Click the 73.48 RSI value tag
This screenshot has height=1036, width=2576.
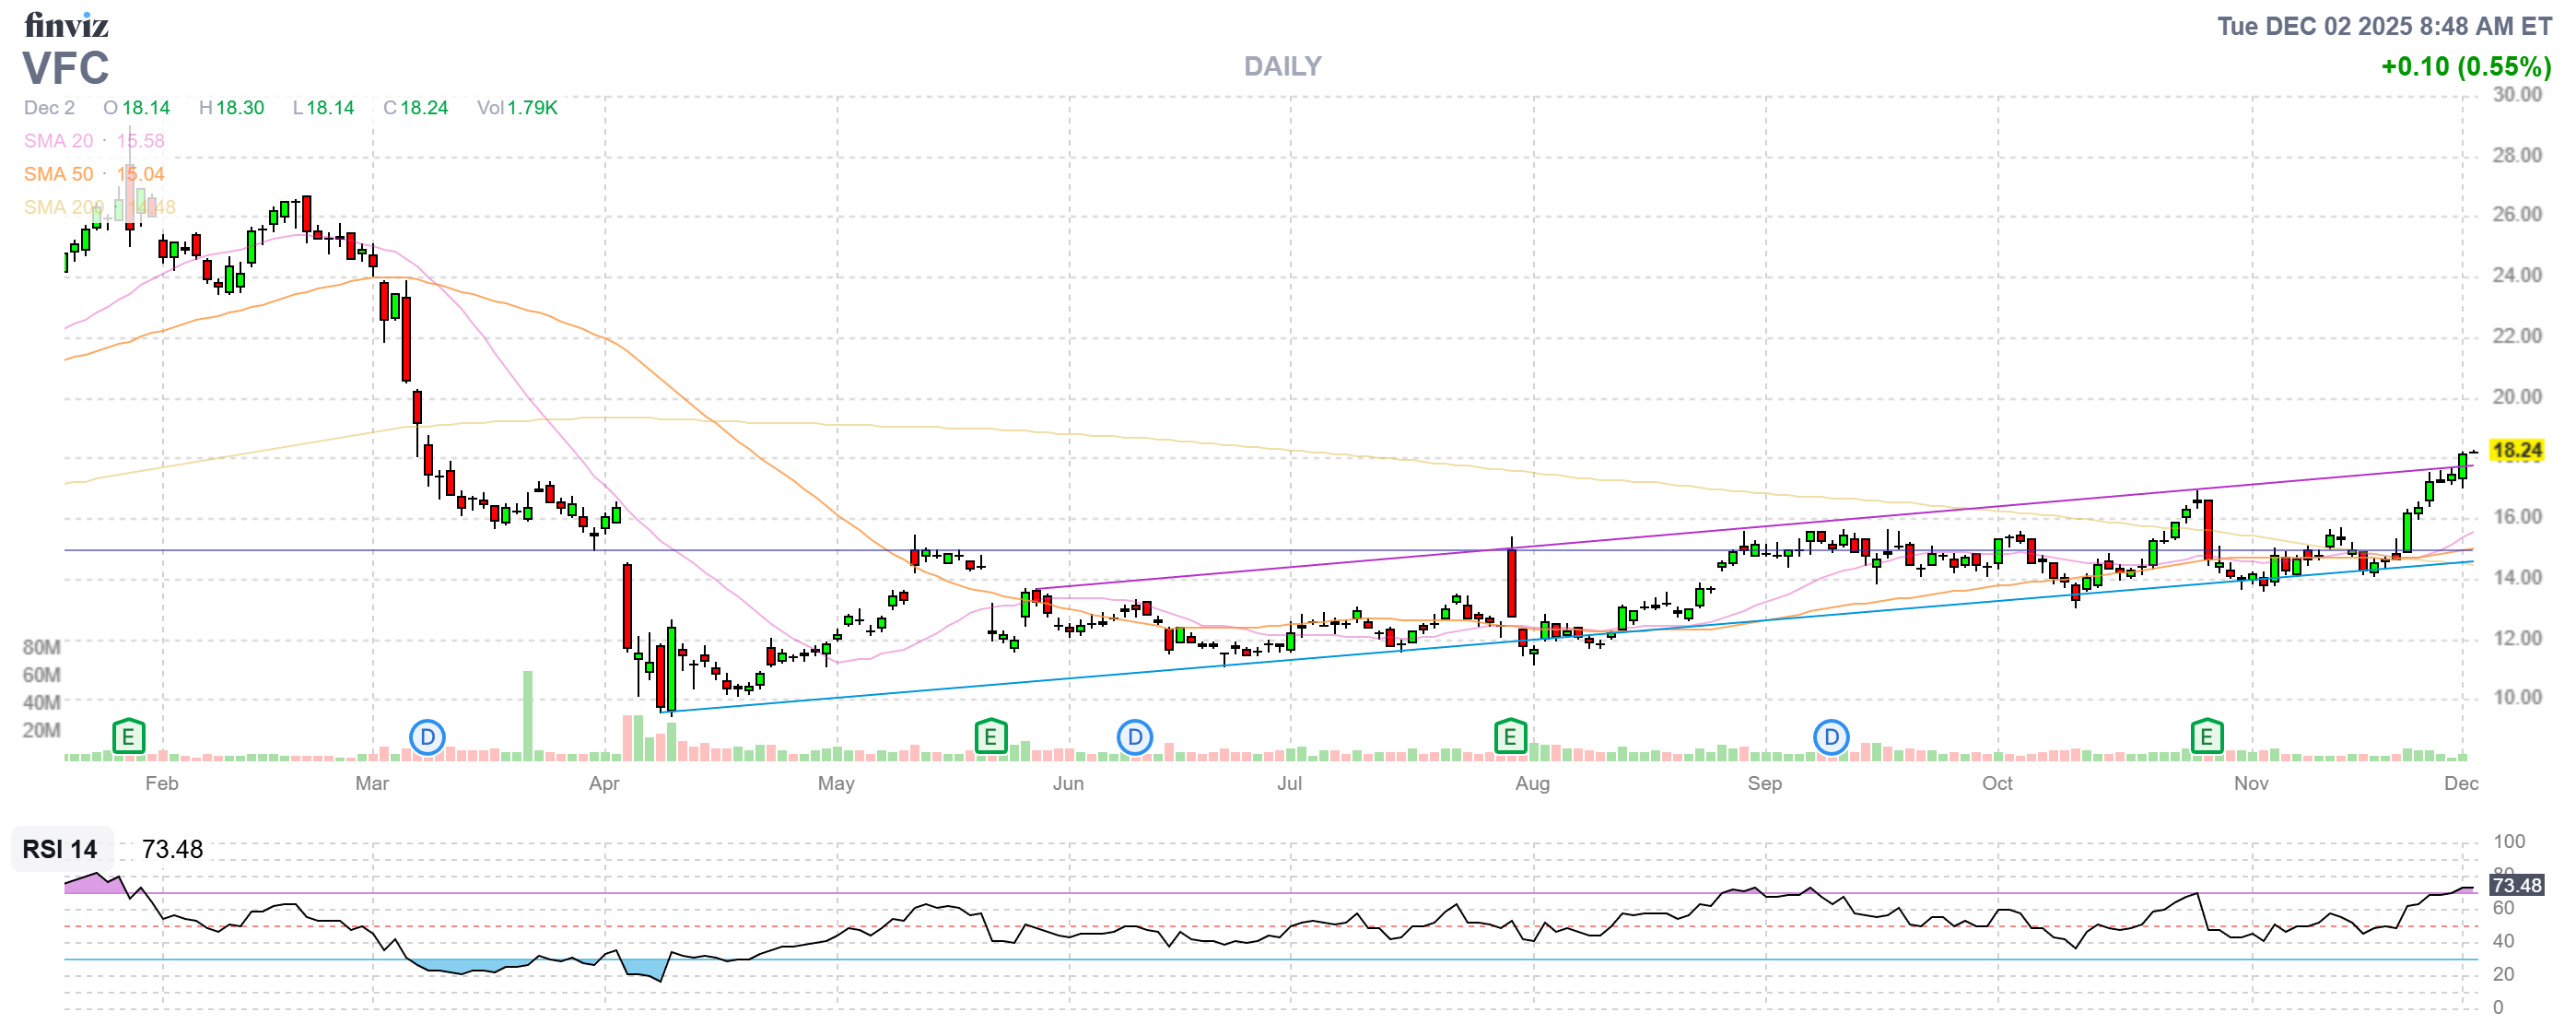tap(2516, 885)
